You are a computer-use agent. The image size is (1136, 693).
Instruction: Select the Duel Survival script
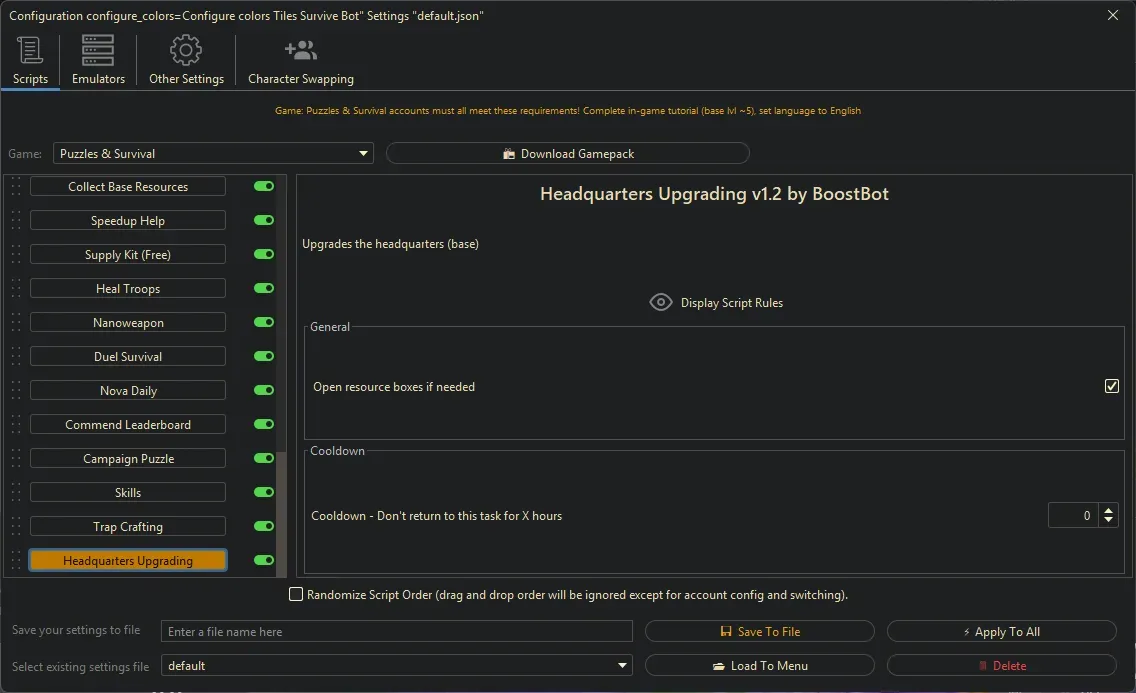(x=128, y=357)
